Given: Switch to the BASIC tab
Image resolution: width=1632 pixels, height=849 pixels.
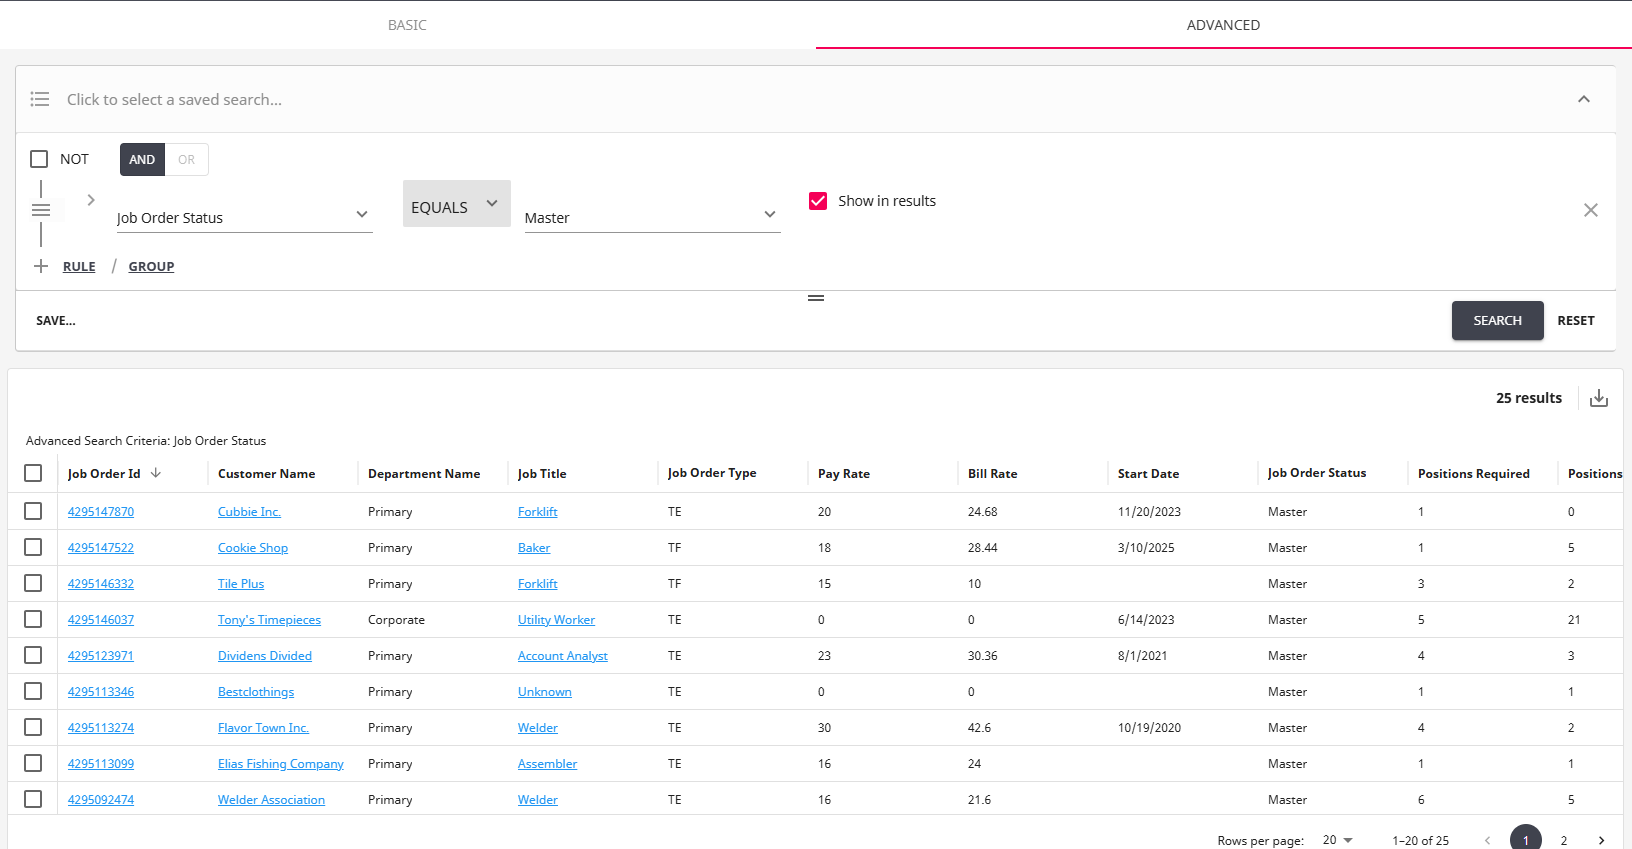Looking at the screenshot, I should tap(407, 25).
